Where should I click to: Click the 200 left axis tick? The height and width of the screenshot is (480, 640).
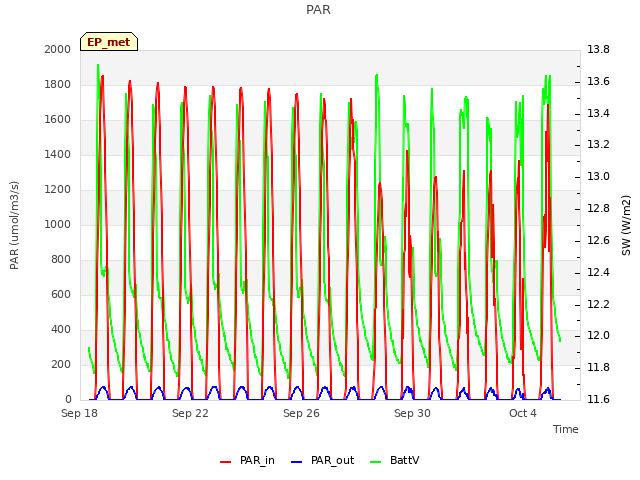[61, 364]
